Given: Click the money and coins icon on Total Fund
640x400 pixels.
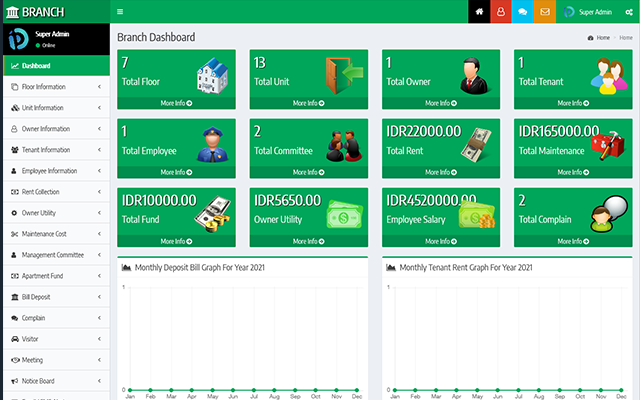Looking at the screenshot, I should [213, 214].
